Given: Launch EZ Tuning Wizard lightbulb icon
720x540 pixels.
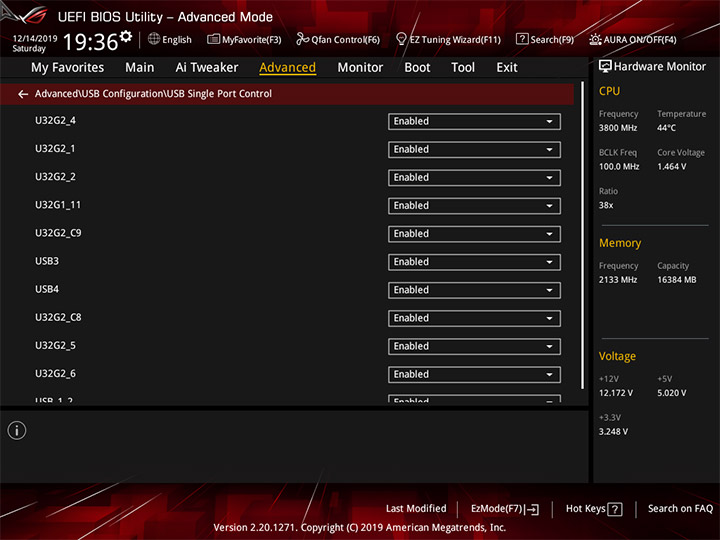Looking at the screenshot, I should coord(401,39).
